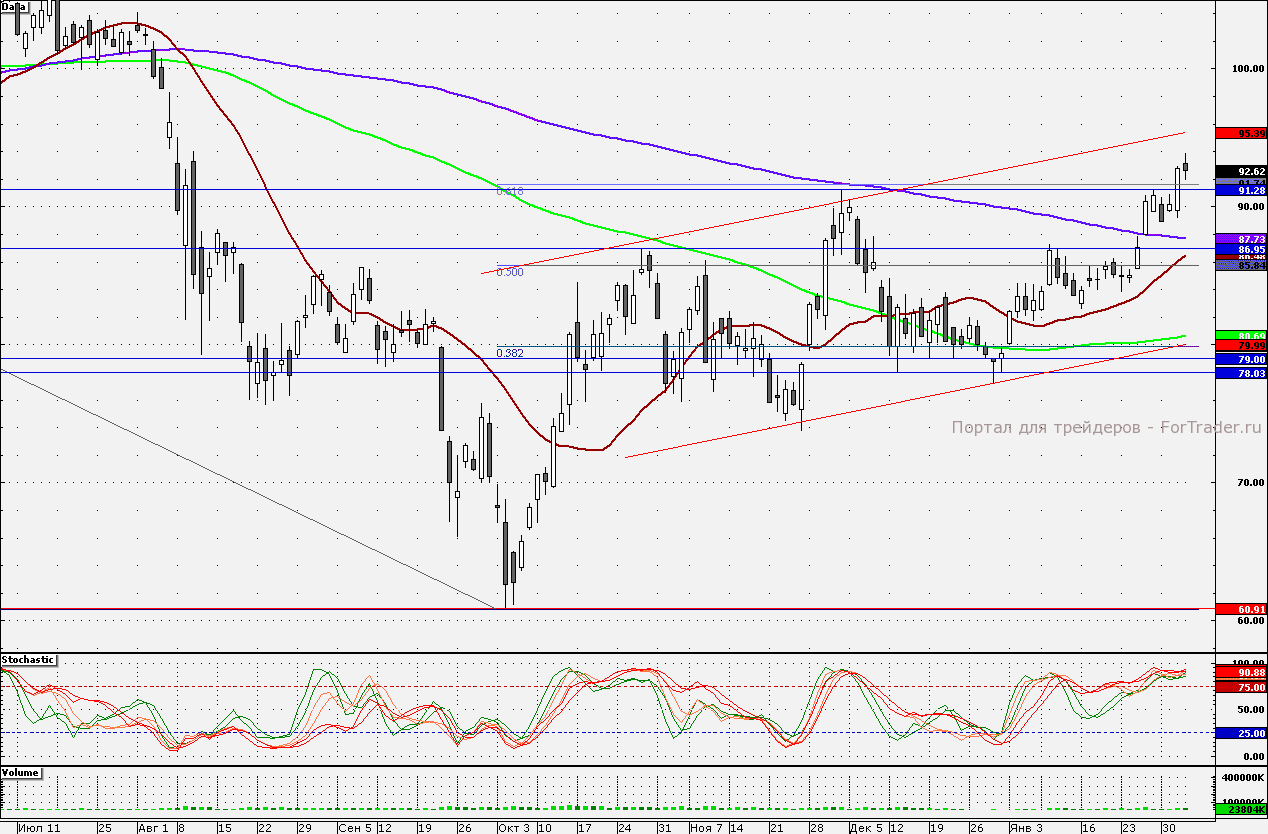This screenshot has width=1268, height=834.
Task: Click the purple 87.73 moving average tag
Action: click(x=1239, y=239)
